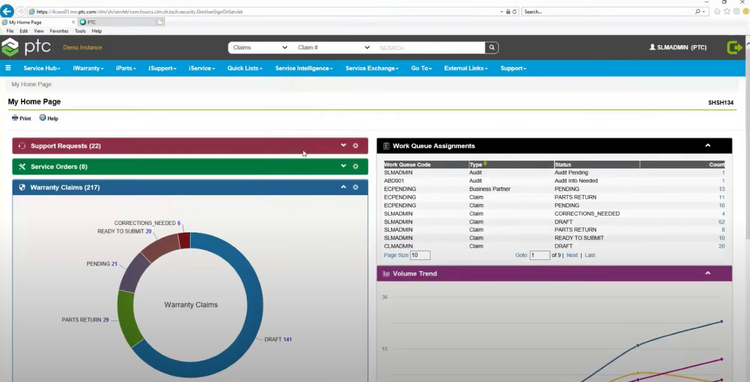Click the Service Orders tools icon
The image size is (750, 382).
click(x=22, y=166)
